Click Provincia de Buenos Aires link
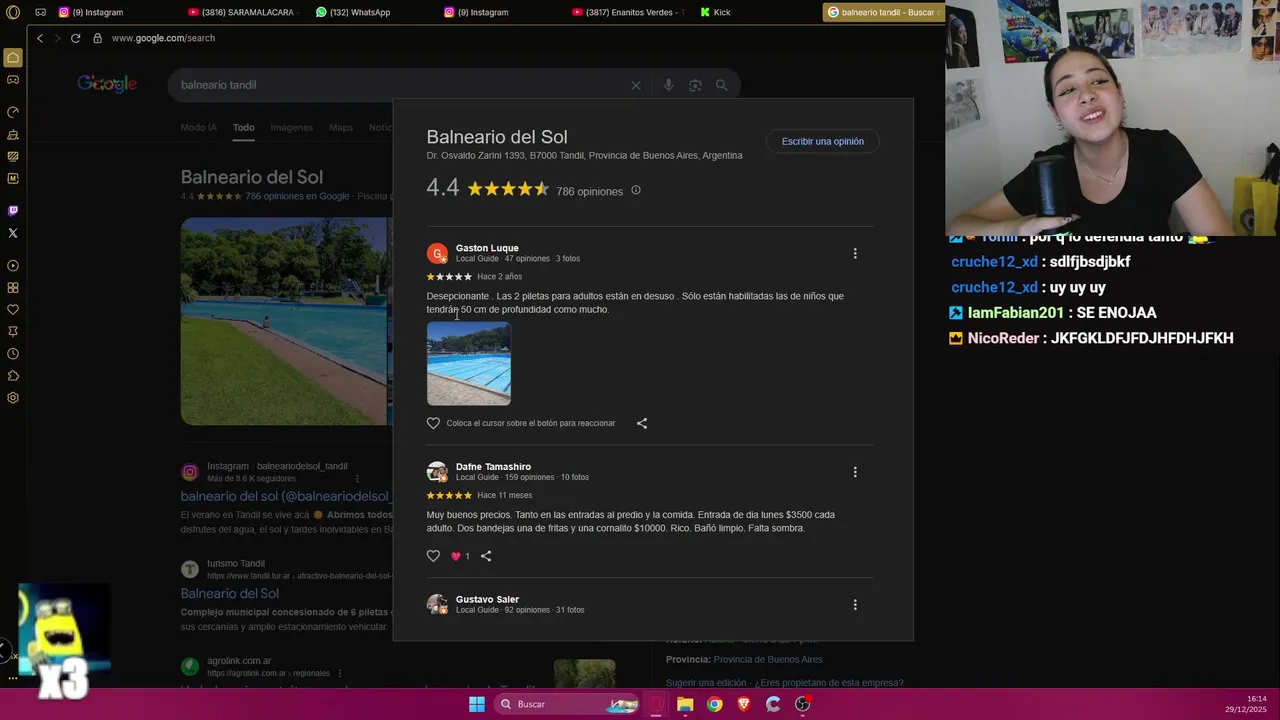Screen dimensions: 1280x720 768,659
